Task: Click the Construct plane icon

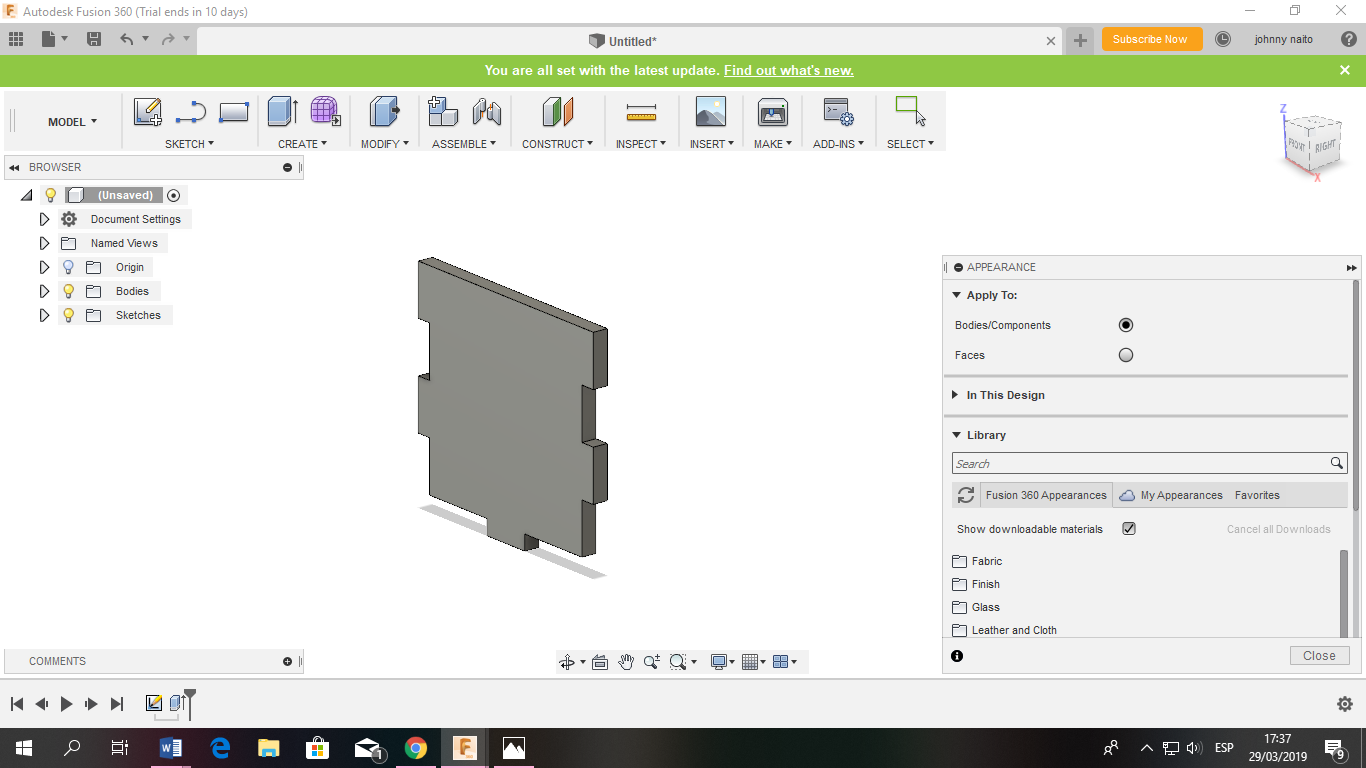Action: click(558, 111)
